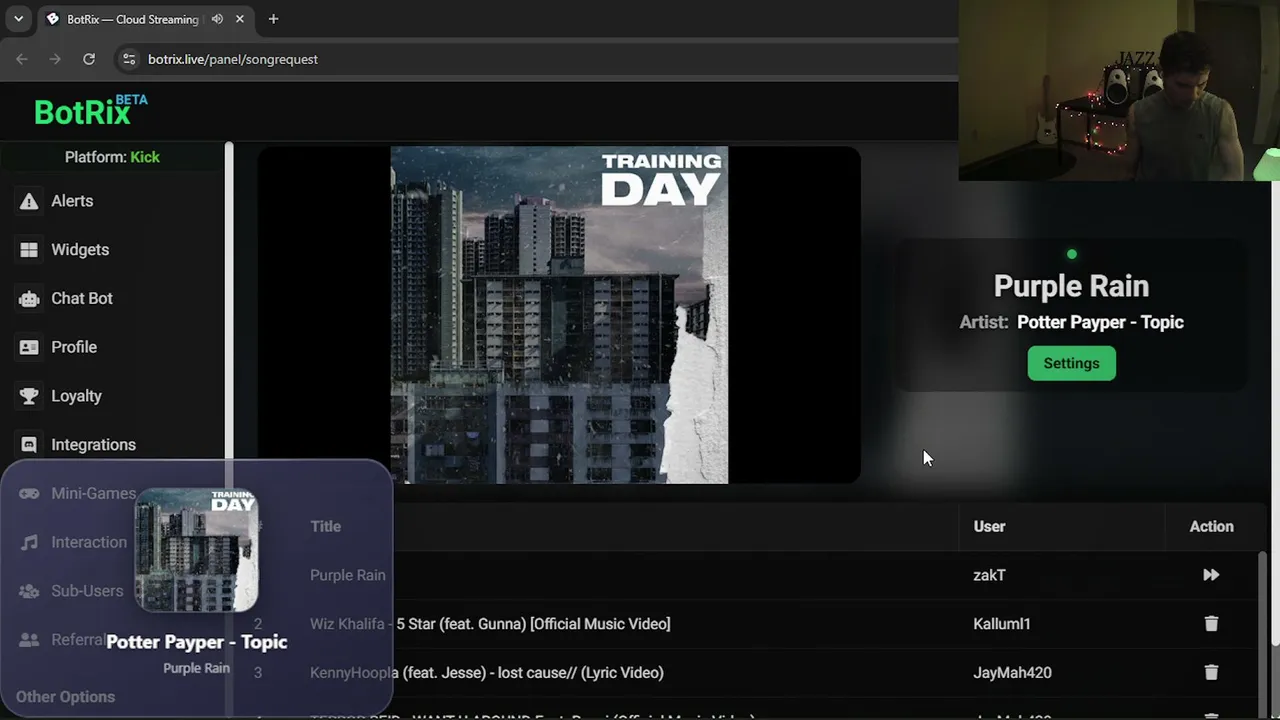
Task: Click the username JayMah420
Action: [x=1012, y=673]
